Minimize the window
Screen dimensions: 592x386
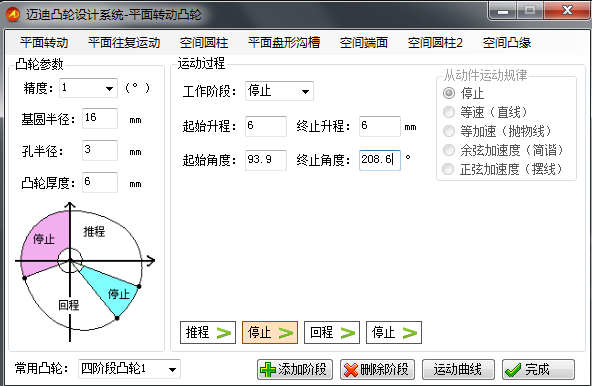(x=503, y=11)
